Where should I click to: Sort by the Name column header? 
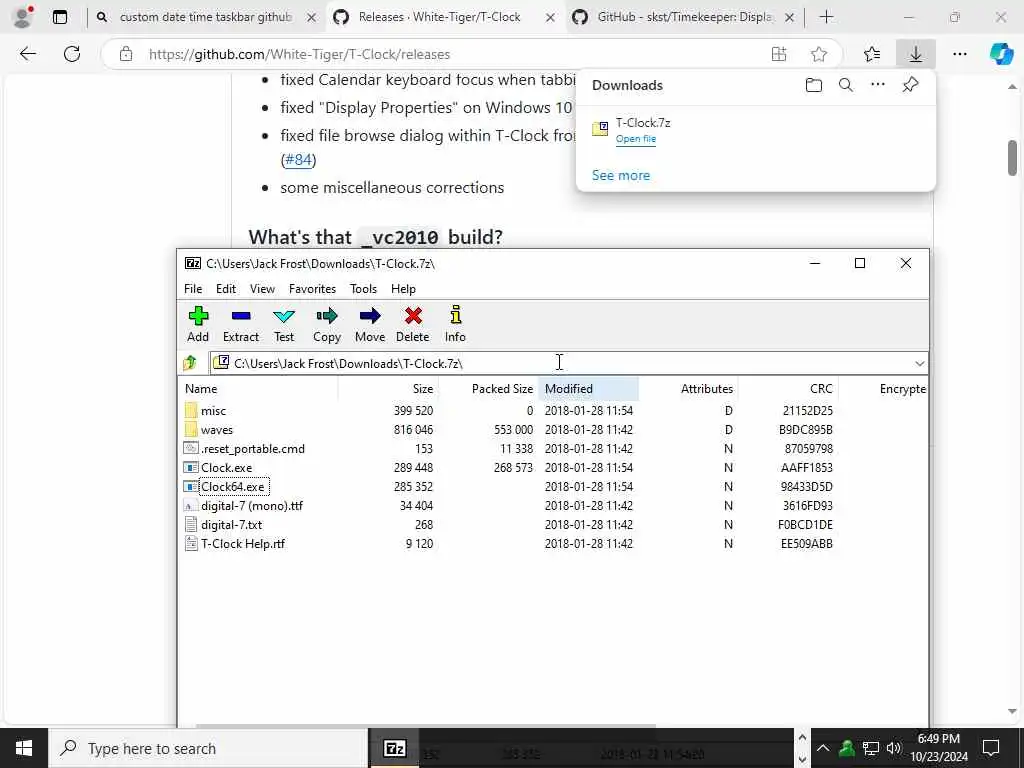[259, 389]
